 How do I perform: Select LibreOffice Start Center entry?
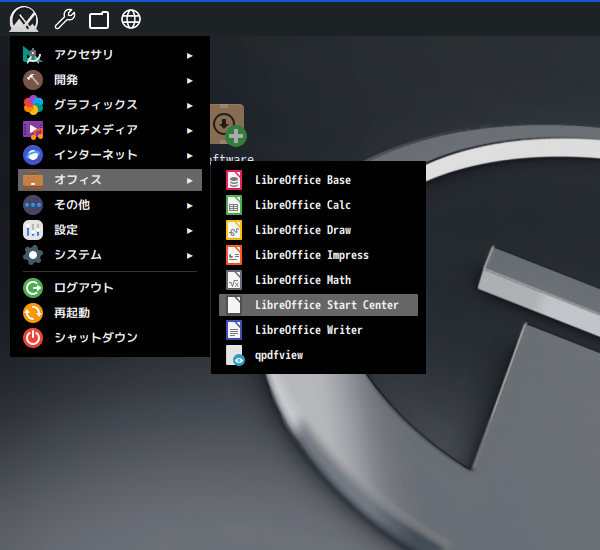(x=326, y=305)
